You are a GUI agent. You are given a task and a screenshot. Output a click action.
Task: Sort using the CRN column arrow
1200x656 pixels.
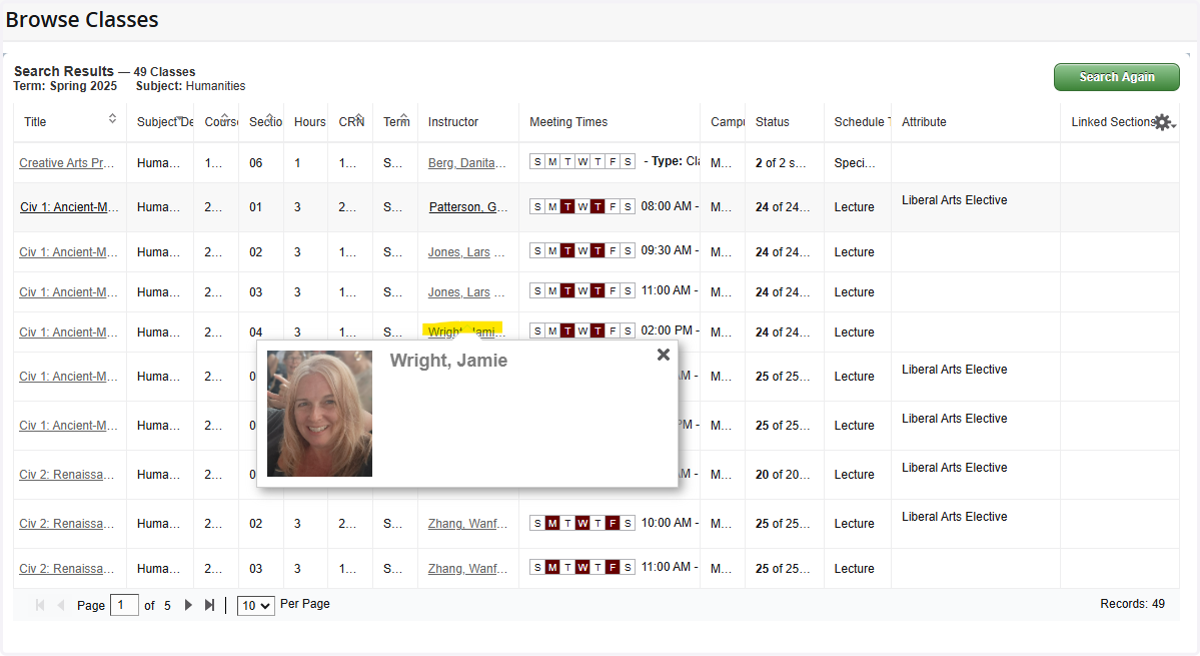(359, 117)
